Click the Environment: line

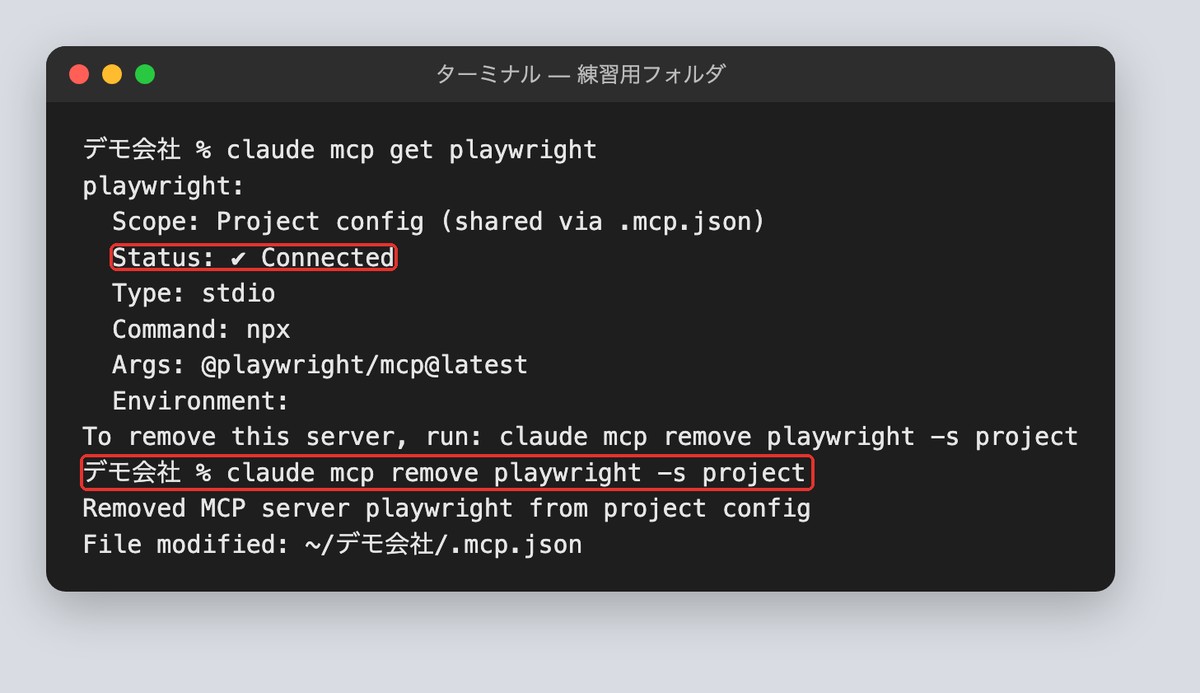pyautogui.click(x=200, y=401)
